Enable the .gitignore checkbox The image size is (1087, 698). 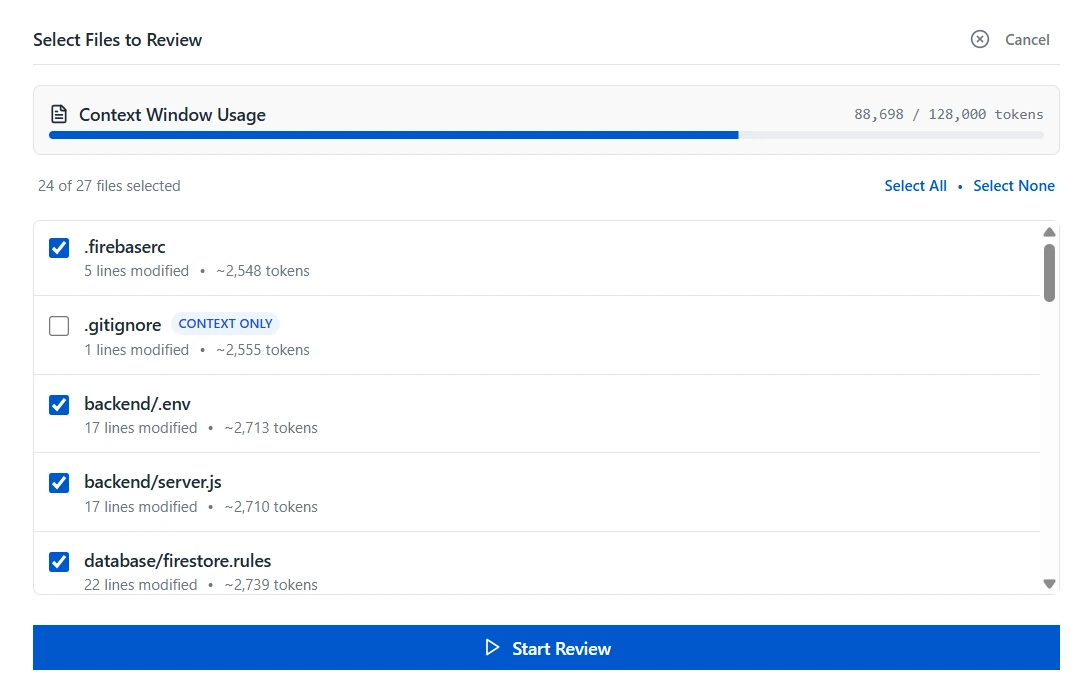tap(58, 325)
